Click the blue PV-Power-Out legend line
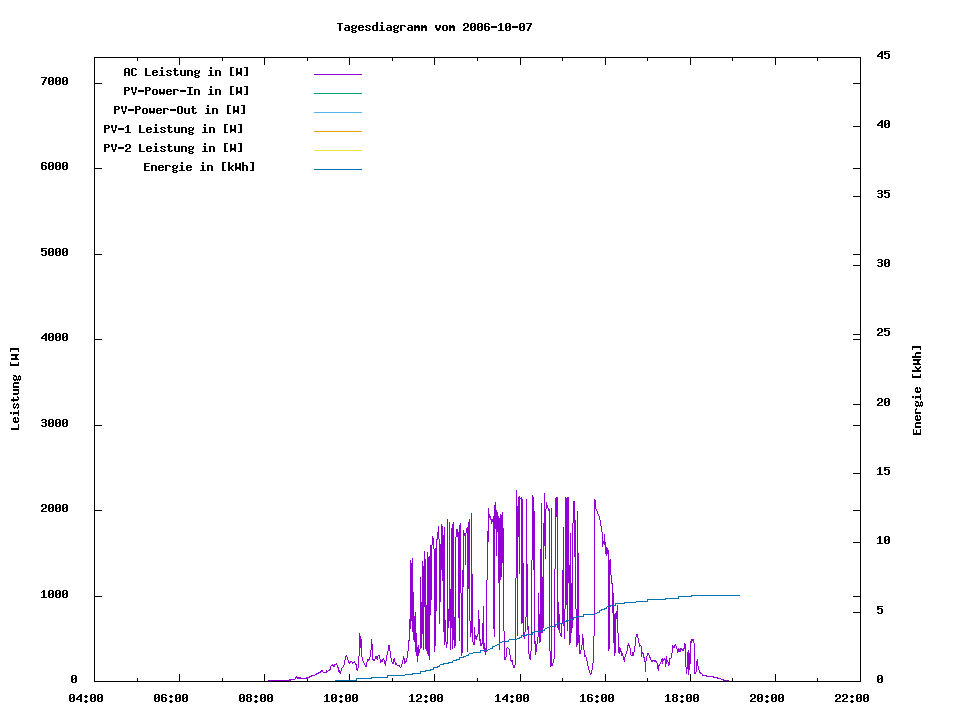Screen dimensions: 960x720 tap(337, 112)
